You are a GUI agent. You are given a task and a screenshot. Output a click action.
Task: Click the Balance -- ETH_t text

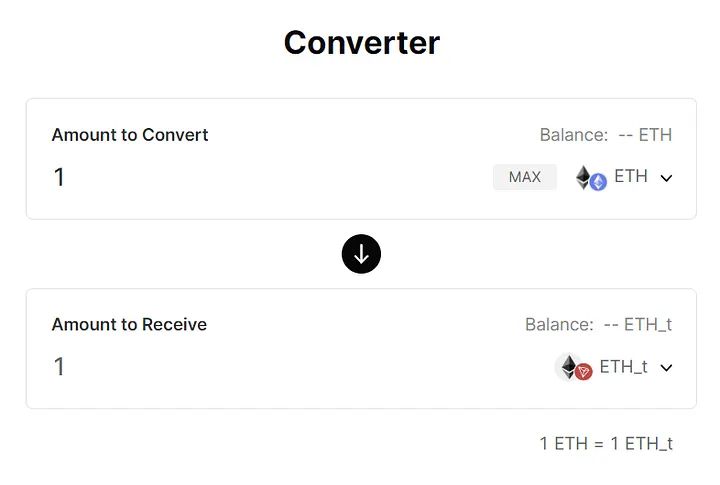tap(598, 325)
